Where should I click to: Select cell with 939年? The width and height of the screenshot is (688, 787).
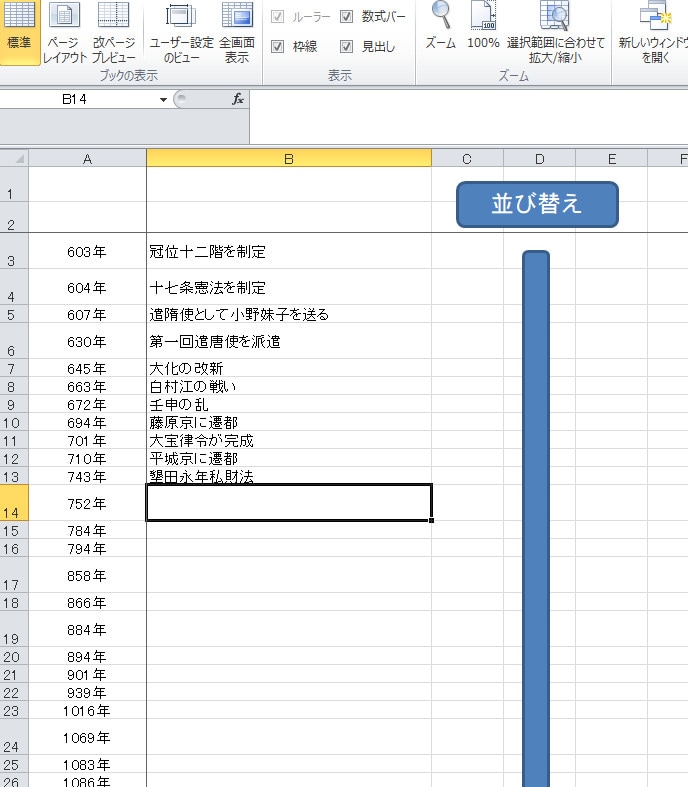(87, 693)
